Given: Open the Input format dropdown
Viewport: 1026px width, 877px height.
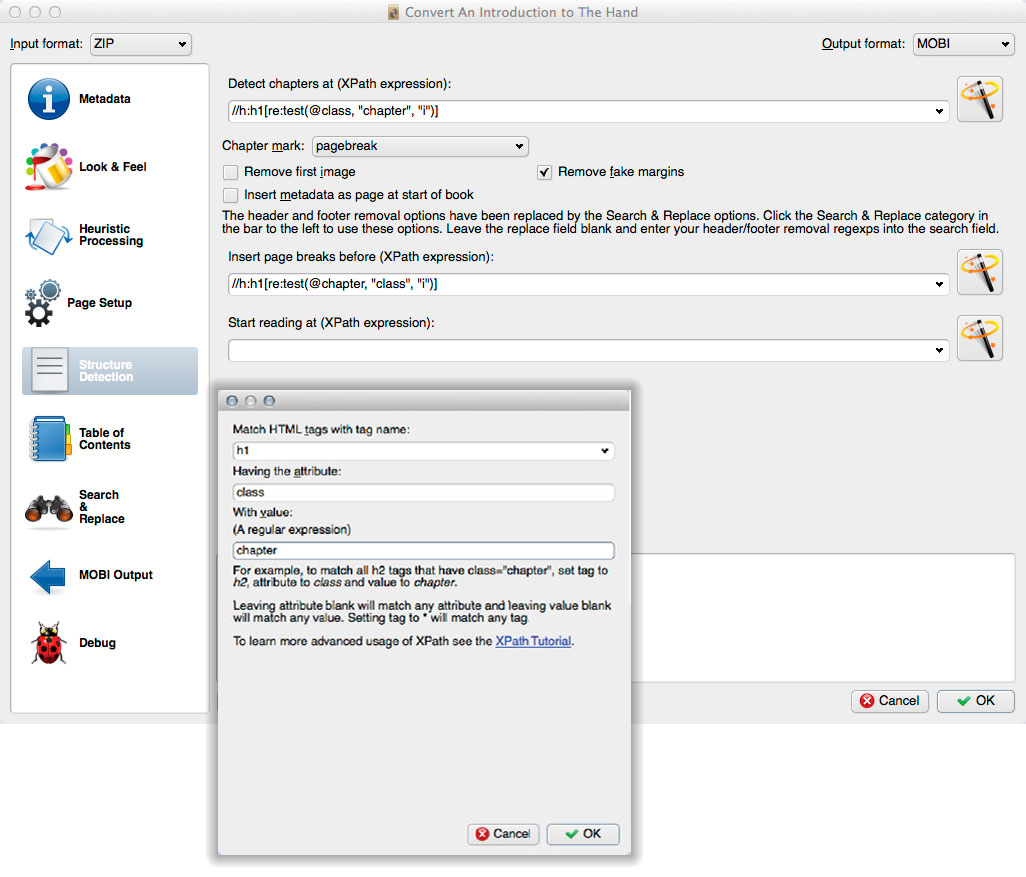Looking at the screenshot, I should [x=140, y=44].
